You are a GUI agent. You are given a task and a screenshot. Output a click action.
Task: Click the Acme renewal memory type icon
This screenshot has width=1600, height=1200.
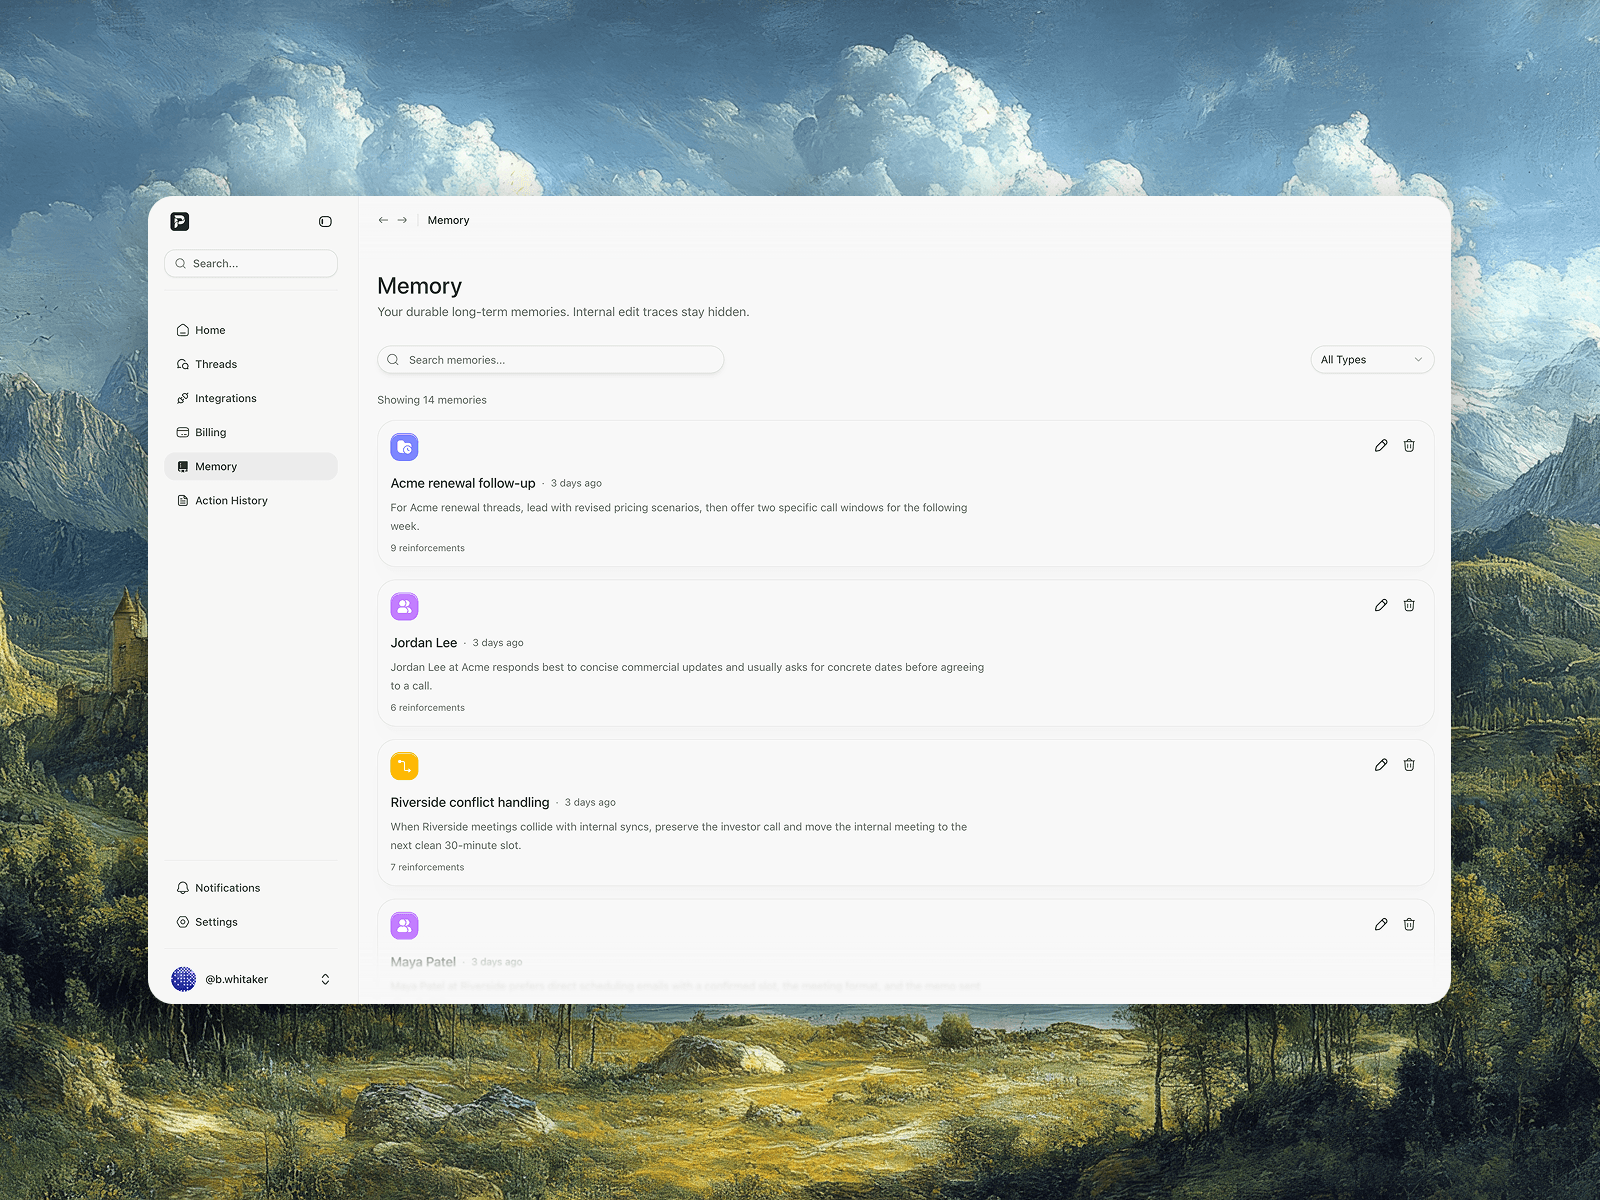(x=404, y=447)
